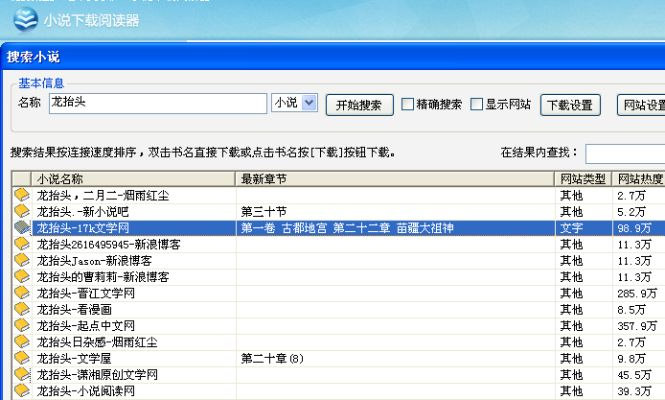Enable the 精确搜索 checkbox
This screenshot has height=400, width=665.
(x=407, y=104)
